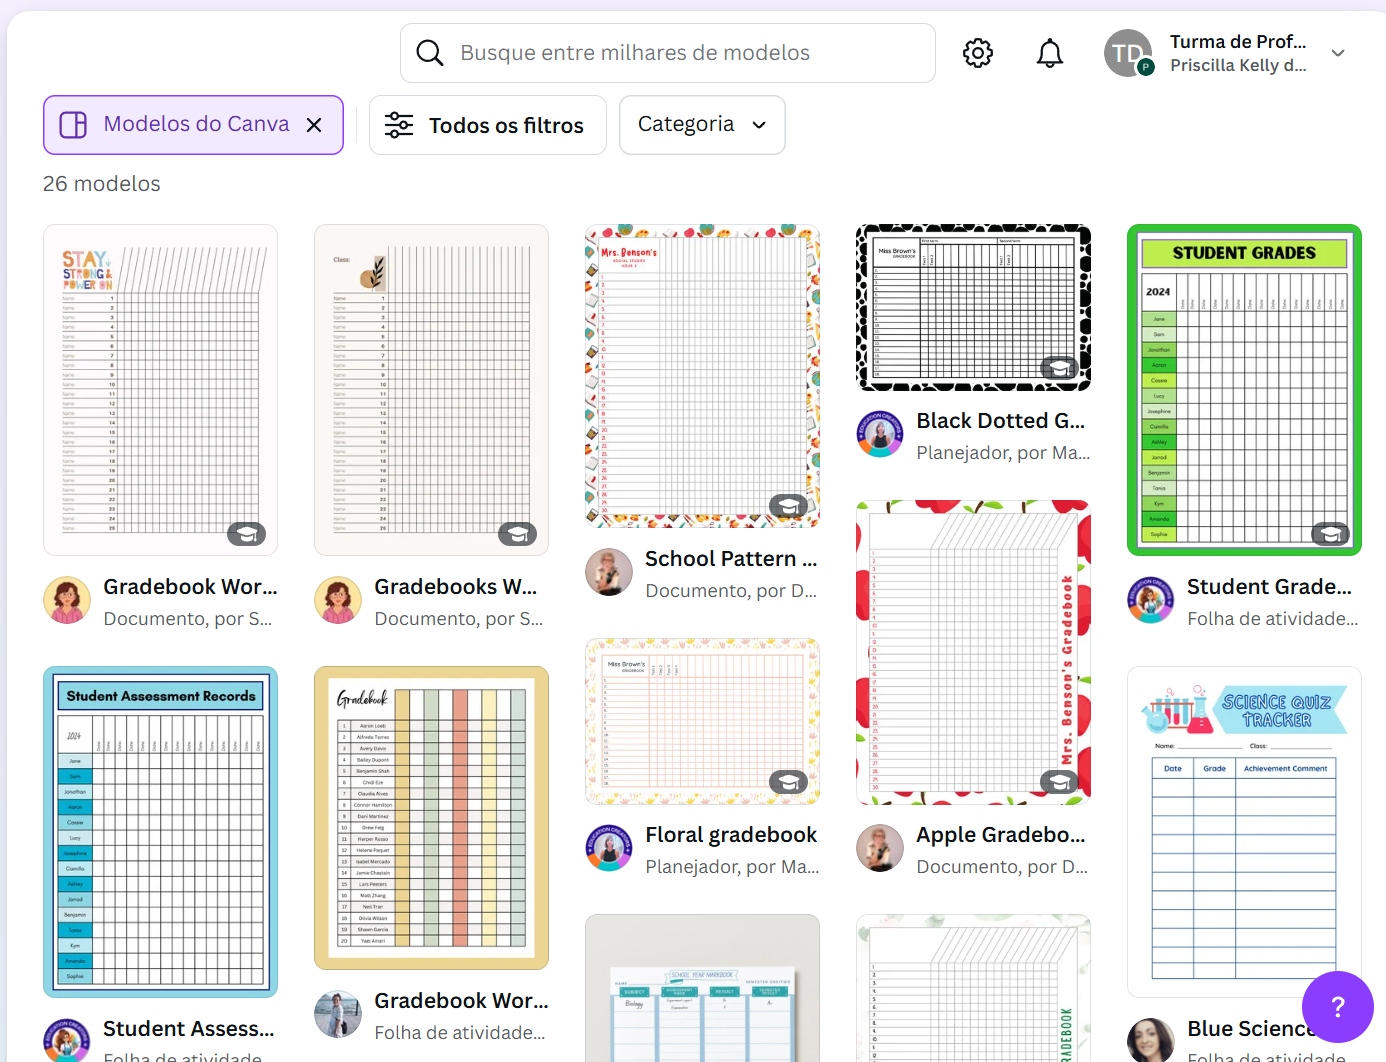Open the Black Dotted G... title link
The image size is (1386, 1062).
(x=1000, y=421)
